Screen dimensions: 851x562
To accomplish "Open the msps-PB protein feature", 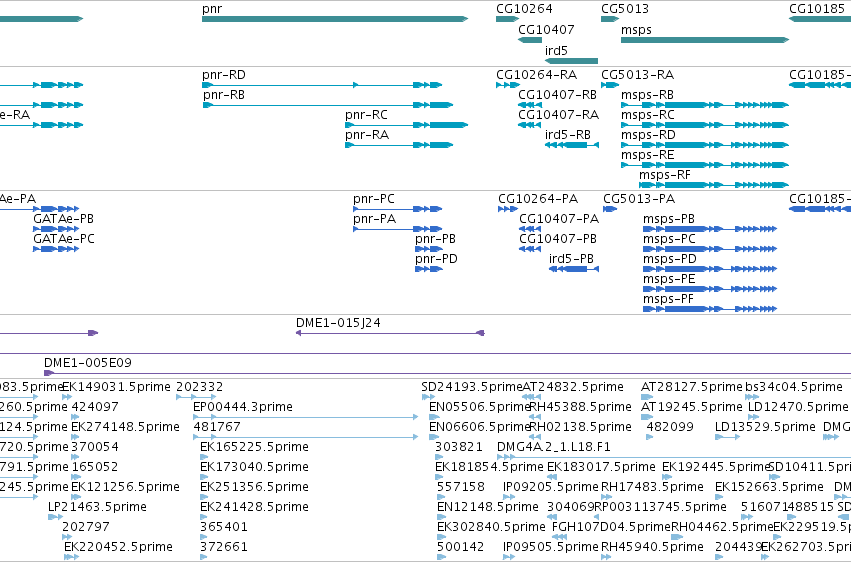I will click(710, 229).
